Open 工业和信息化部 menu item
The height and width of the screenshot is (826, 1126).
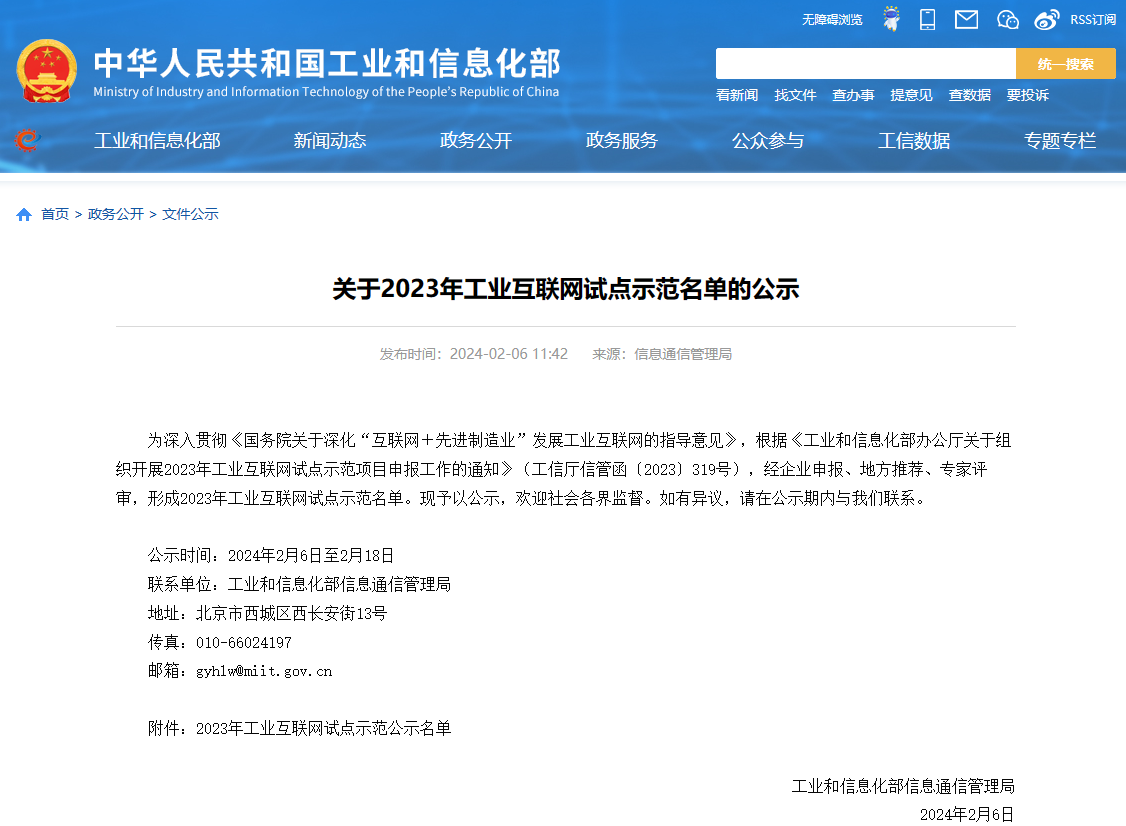157,141
